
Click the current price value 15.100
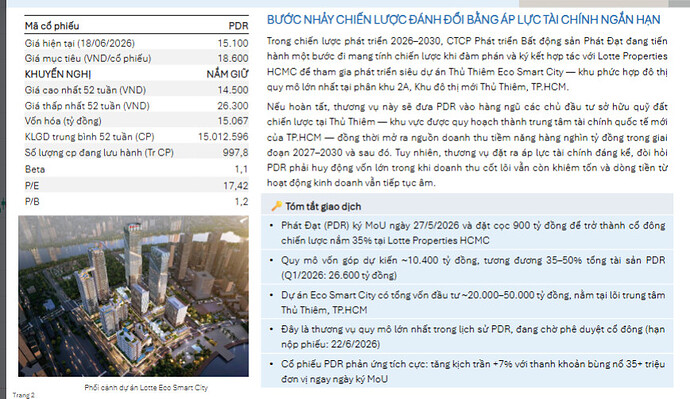233,43
